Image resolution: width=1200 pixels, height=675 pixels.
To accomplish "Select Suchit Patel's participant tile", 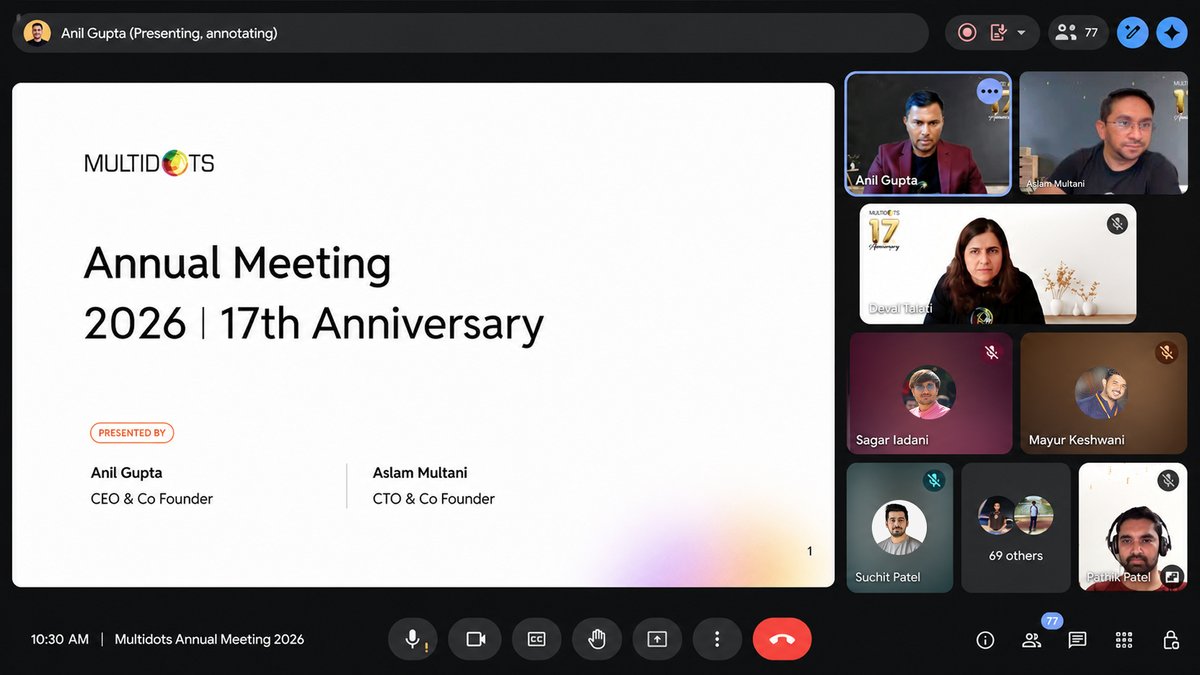I will tap(900, 528).
